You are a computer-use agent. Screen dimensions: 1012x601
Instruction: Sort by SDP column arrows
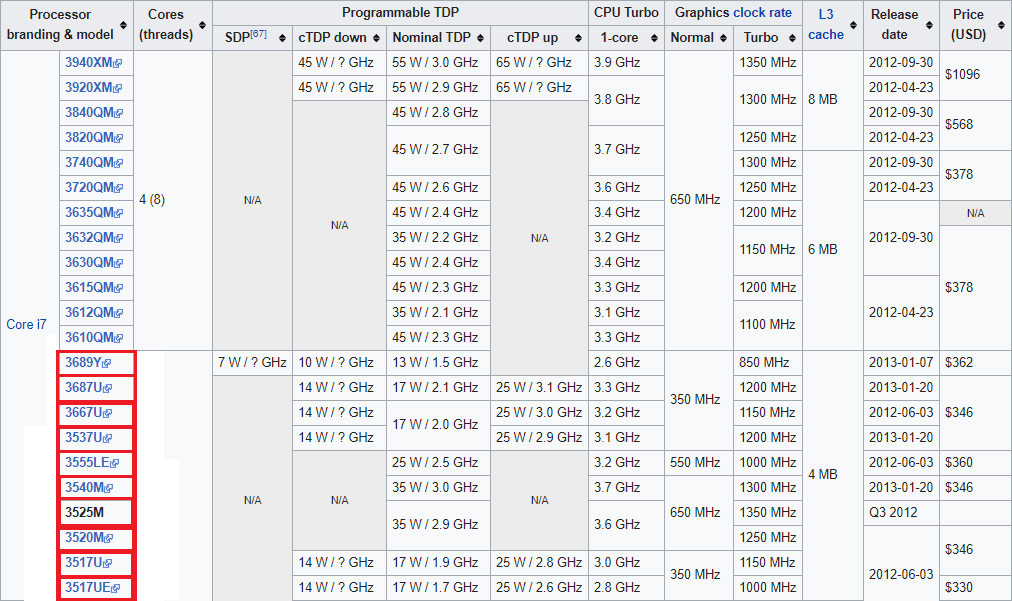tap(282, 38)
